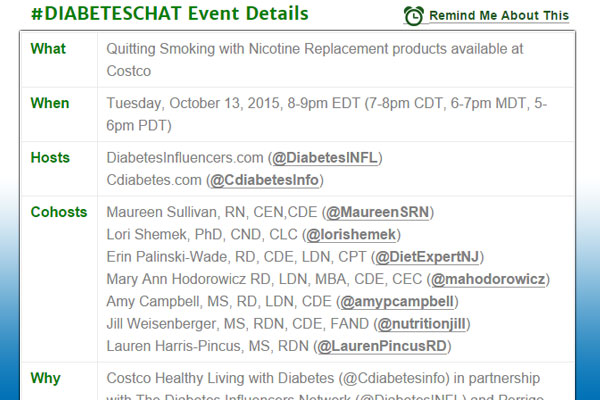Click the Cohosts row label
Viewport: 600px width, 400px height.
click(59, 212)
